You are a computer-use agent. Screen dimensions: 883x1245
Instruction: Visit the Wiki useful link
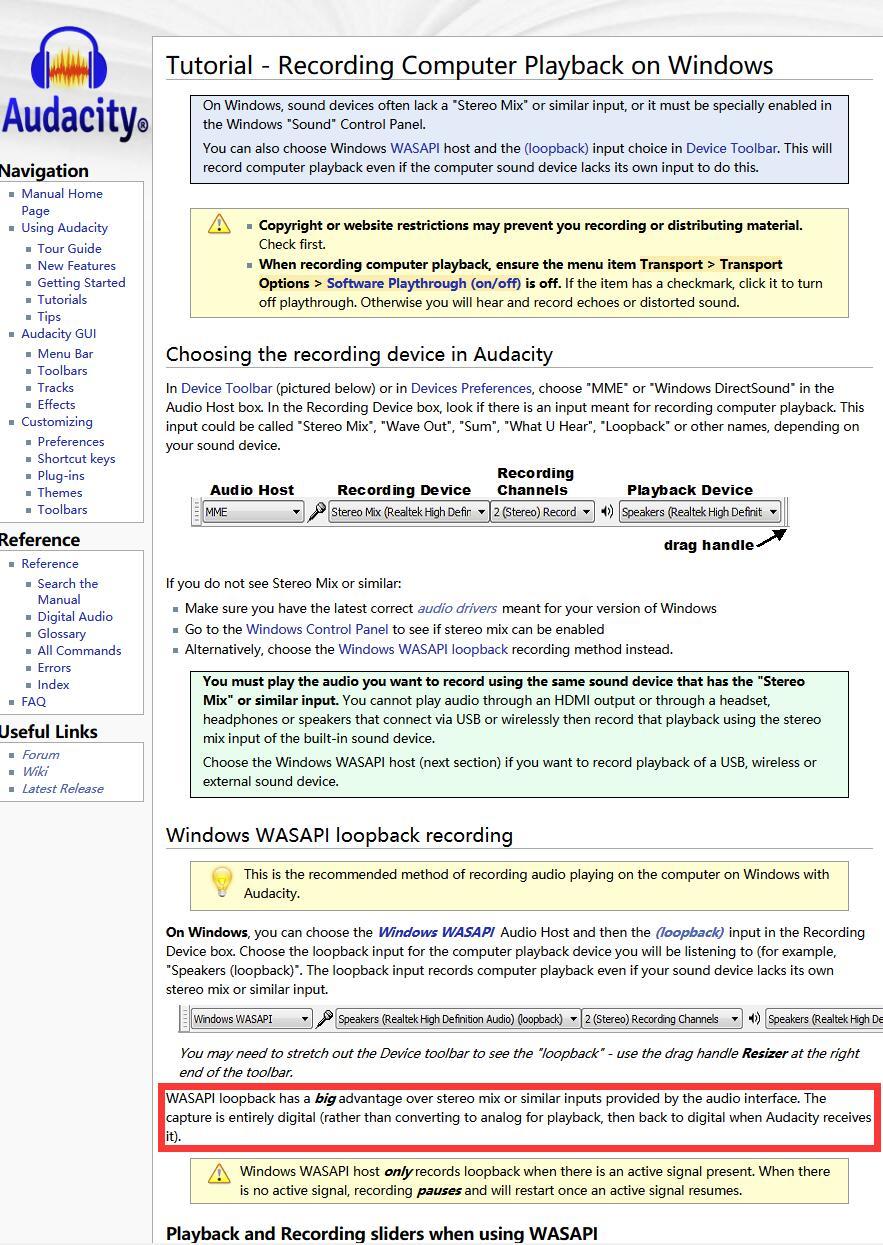[x=35, y=772]
